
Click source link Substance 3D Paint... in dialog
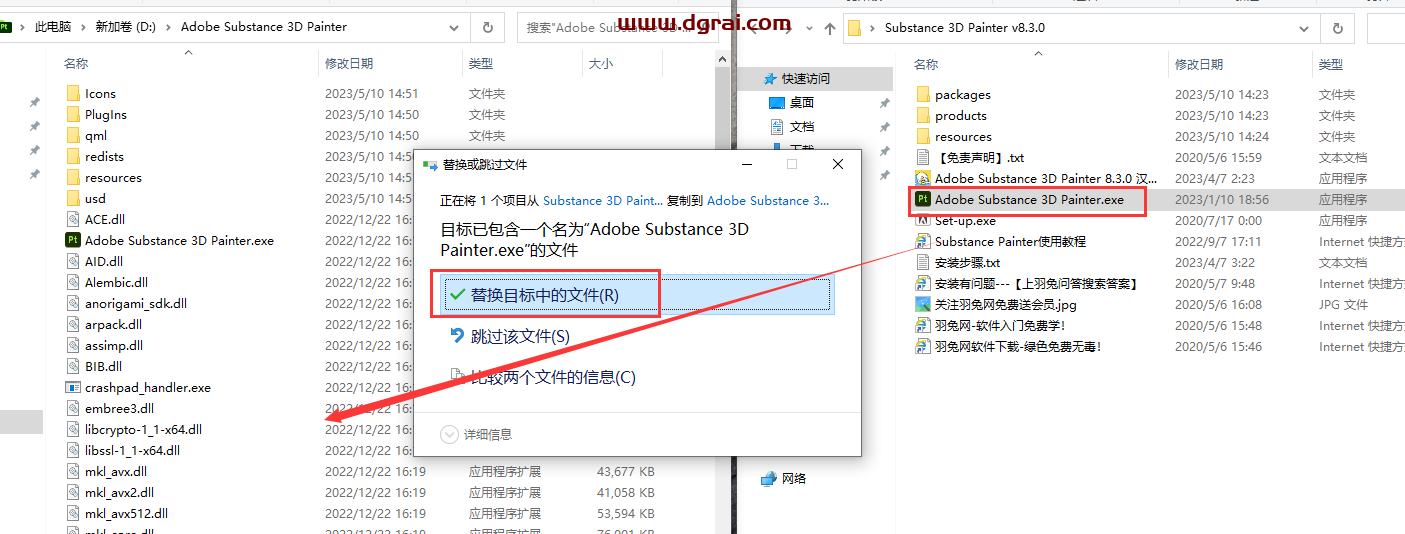(x=603, y=200)
